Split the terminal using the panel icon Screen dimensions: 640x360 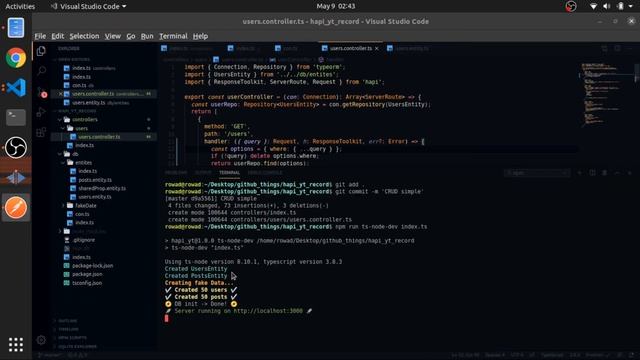592,173
